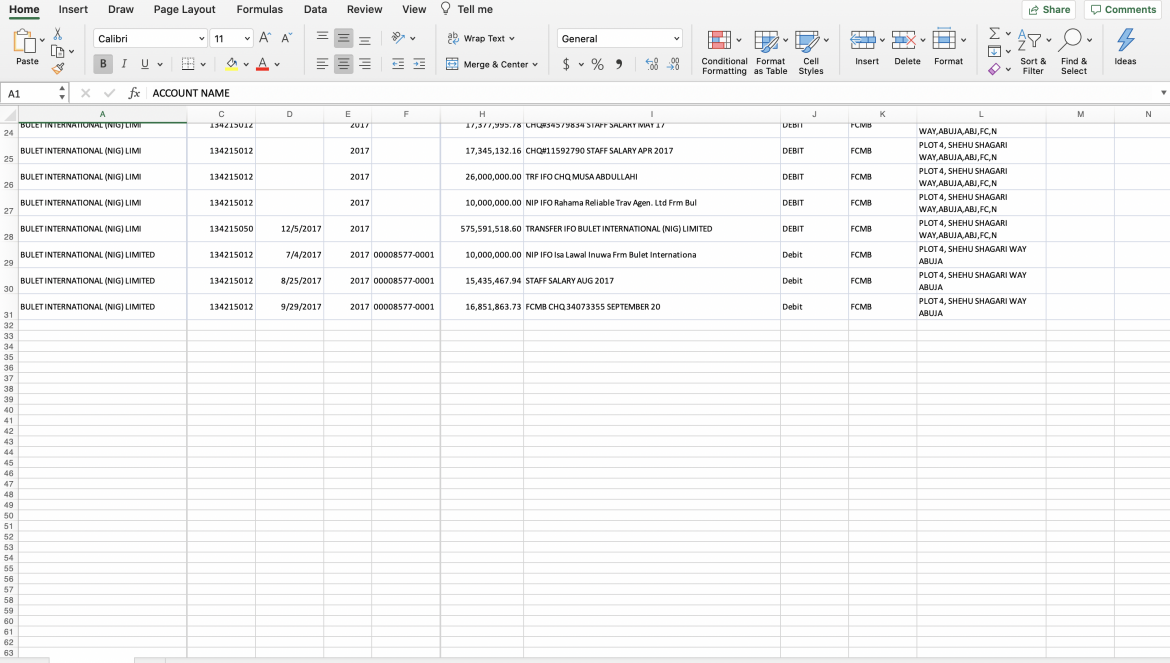The width and height of the screenshot is (1170, 663).
Task: Switch to the Review tab
Action: pos(364,10)
